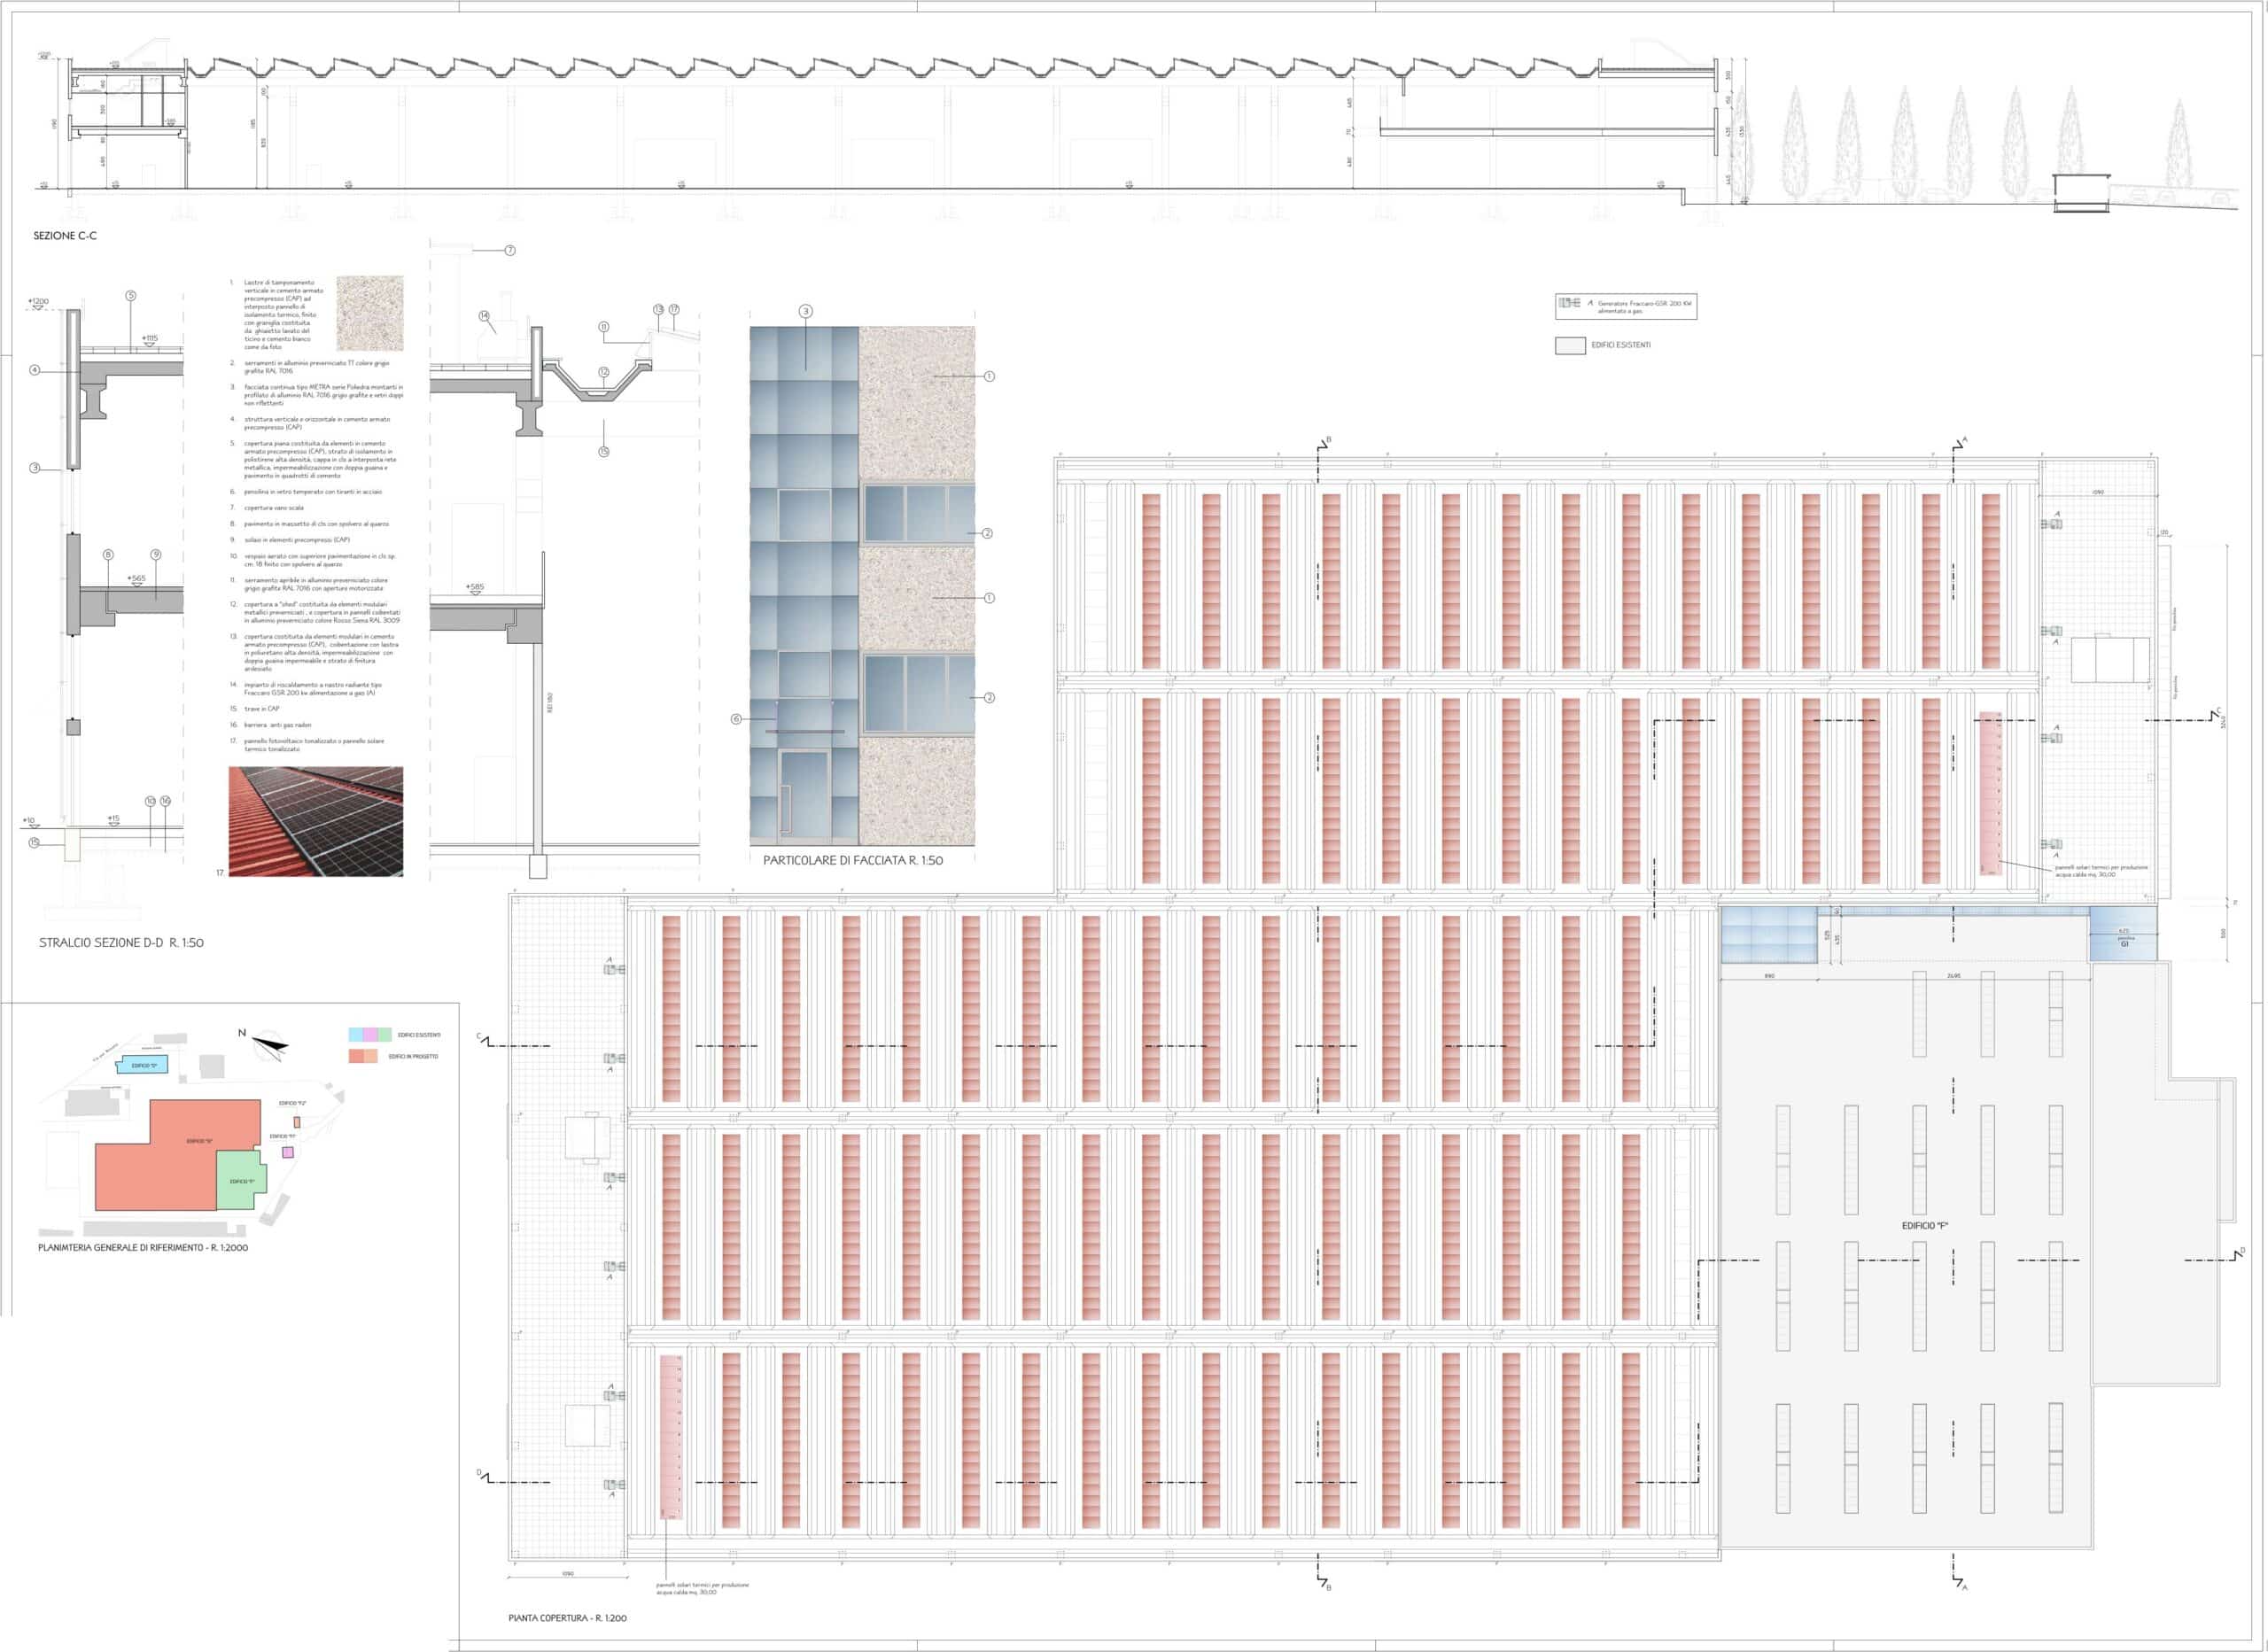This screenshot has height=1652, width=2268.
Task: Click the +1200 elevation marker
Action: 38,301
